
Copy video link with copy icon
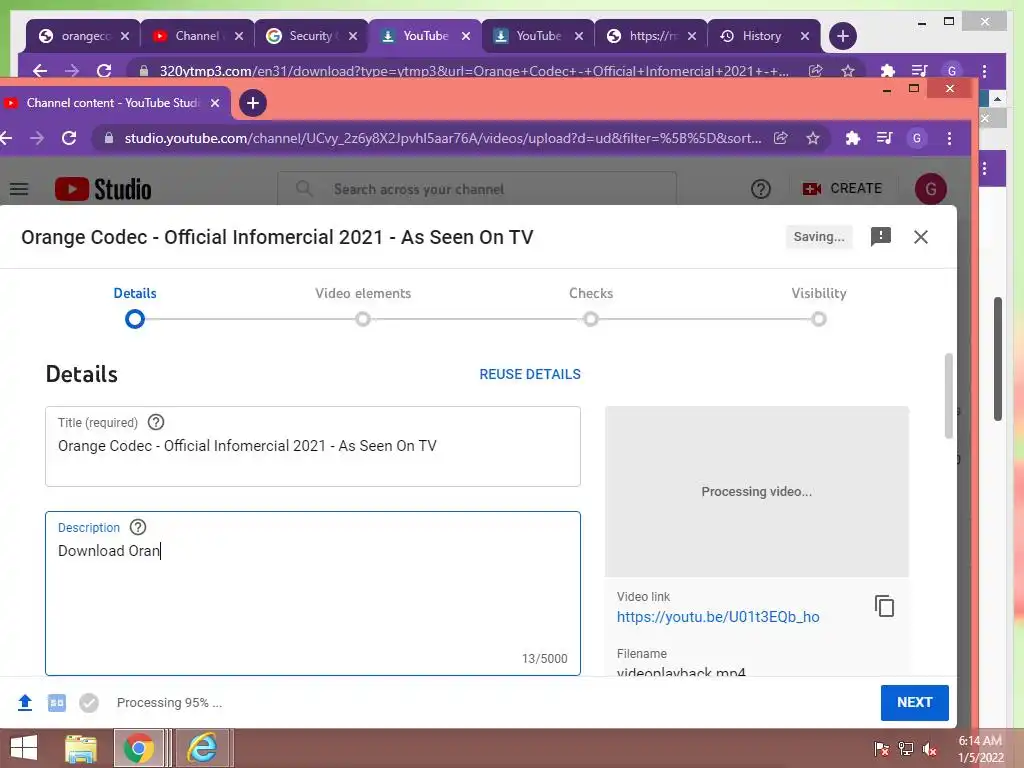point(884,606)
